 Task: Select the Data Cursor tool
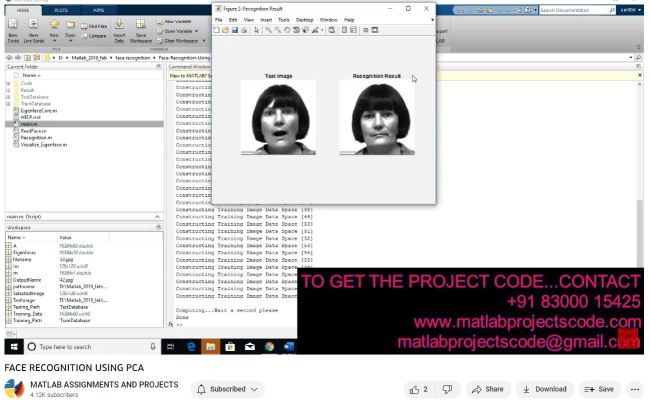point(306,30)
